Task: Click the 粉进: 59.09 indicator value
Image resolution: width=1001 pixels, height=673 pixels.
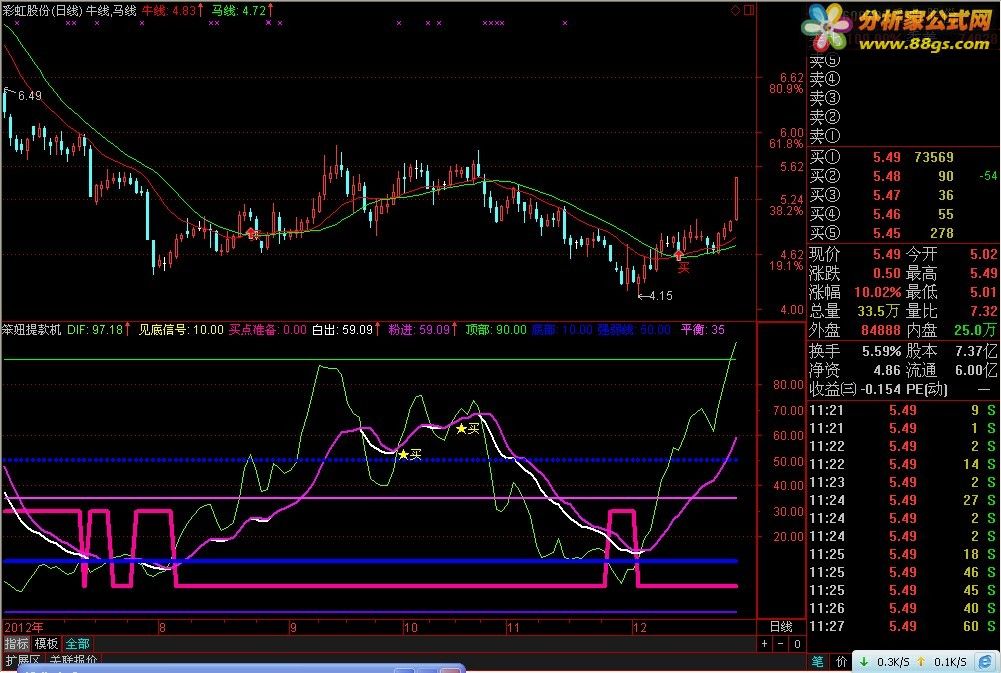Action: tap(419, 329)
